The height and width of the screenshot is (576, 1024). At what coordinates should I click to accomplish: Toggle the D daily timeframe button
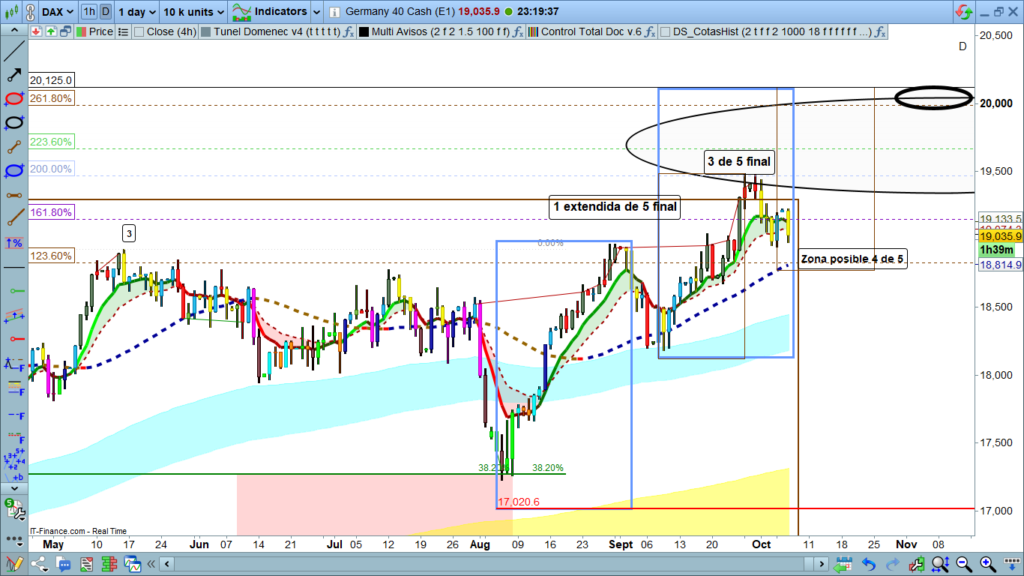pyautogui.click(x=105, y=12)
